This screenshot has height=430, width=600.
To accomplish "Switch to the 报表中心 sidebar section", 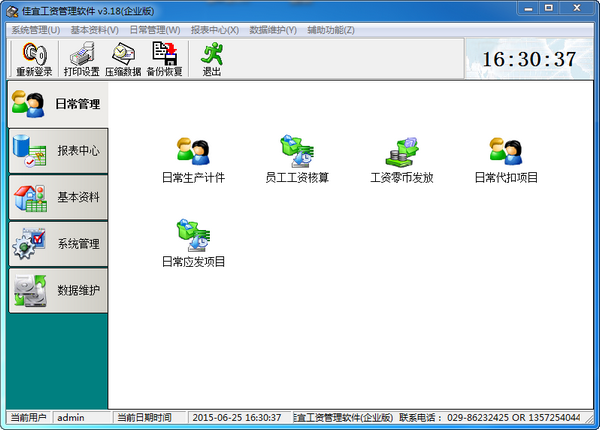I will (58, 151).
